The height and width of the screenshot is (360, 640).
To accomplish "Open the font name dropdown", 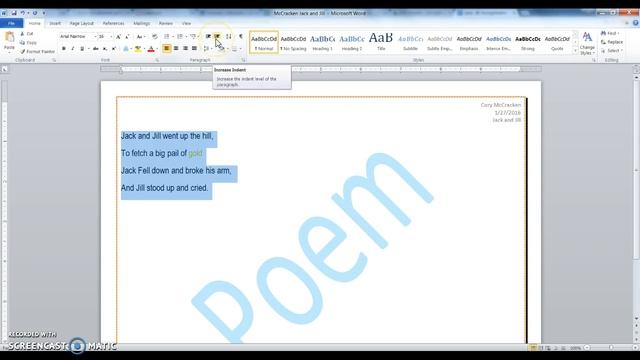I will (x=95, y=37).
